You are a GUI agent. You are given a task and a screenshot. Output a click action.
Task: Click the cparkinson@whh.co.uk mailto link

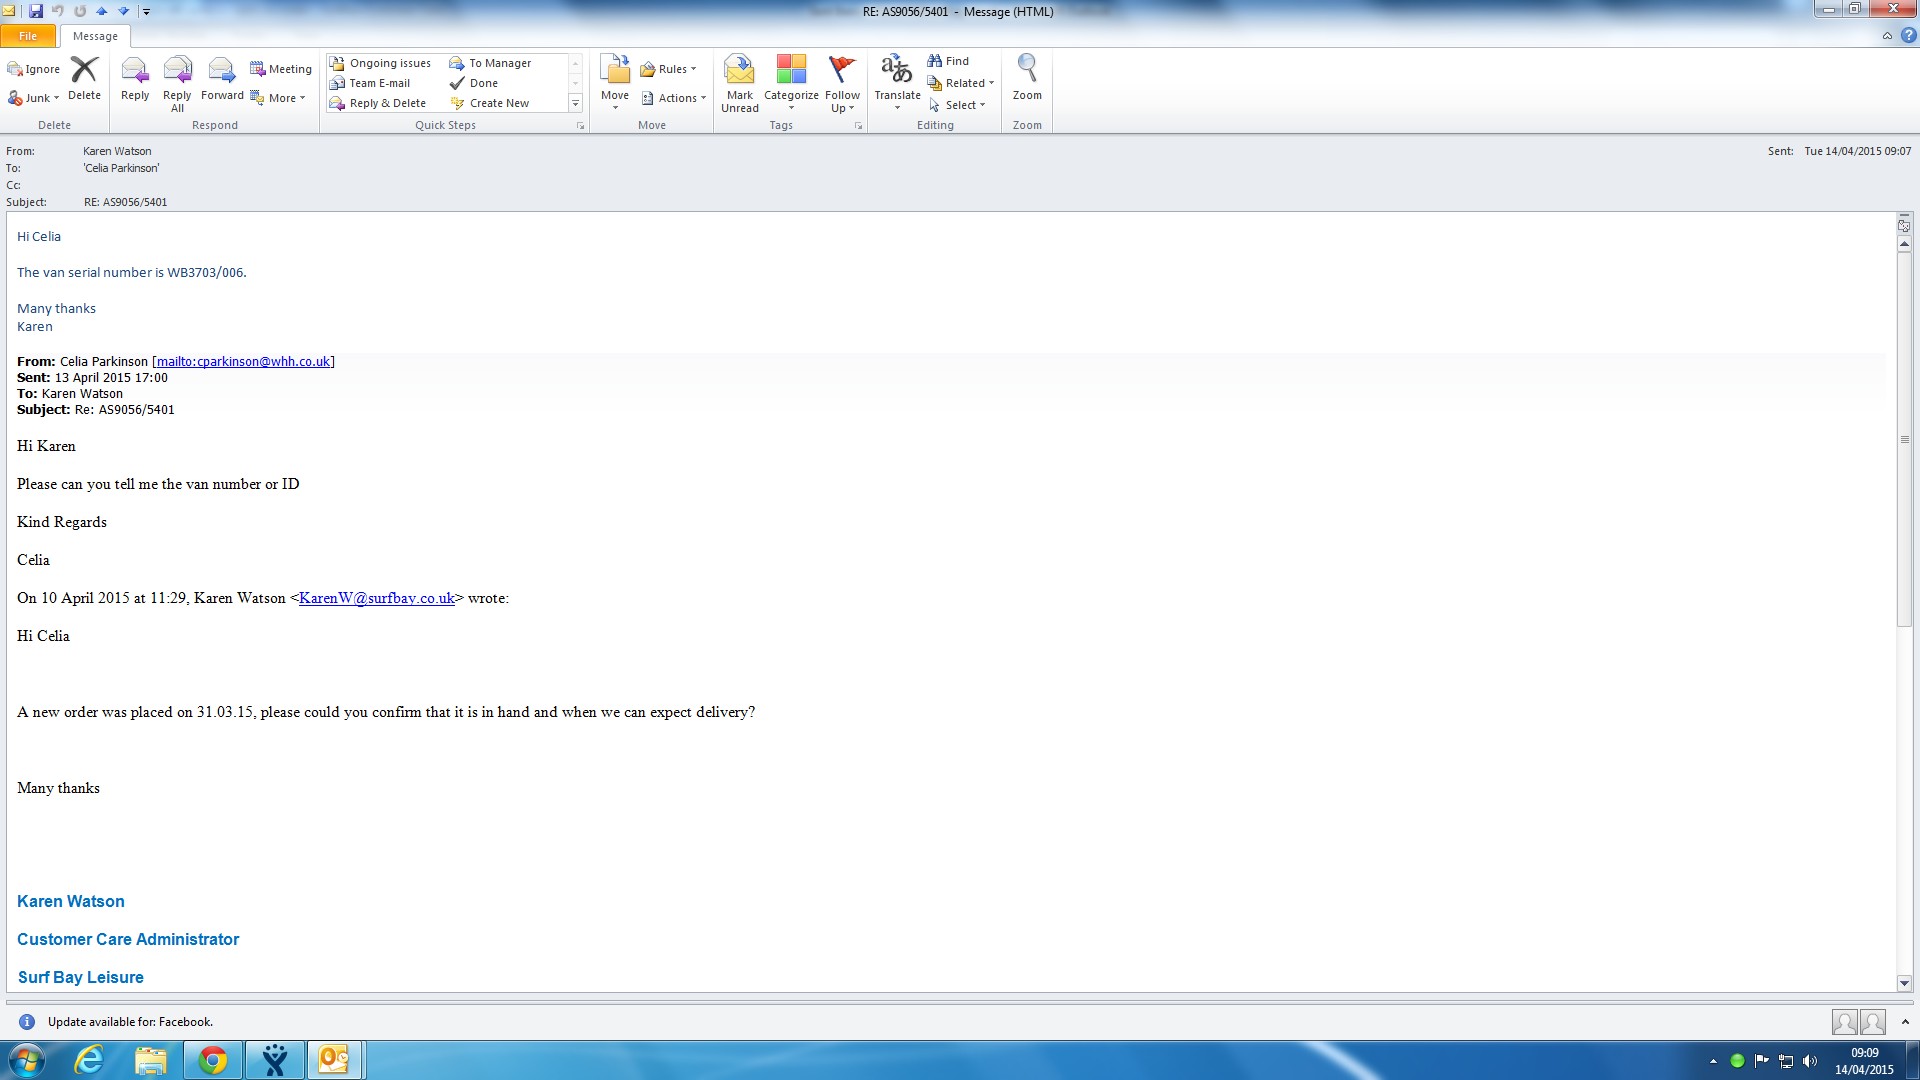coord(243,362)
